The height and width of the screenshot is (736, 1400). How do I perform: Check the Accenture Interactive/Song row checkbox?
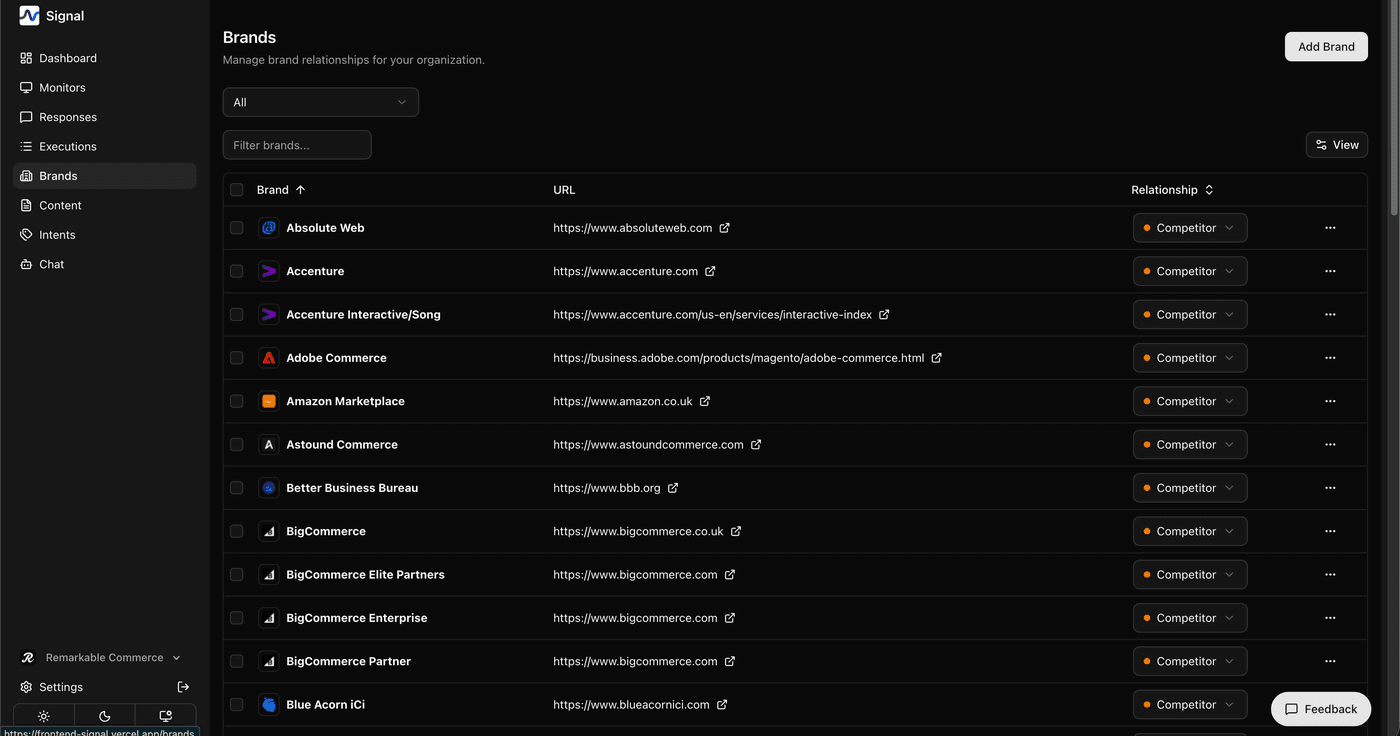[x=237, y=314]
